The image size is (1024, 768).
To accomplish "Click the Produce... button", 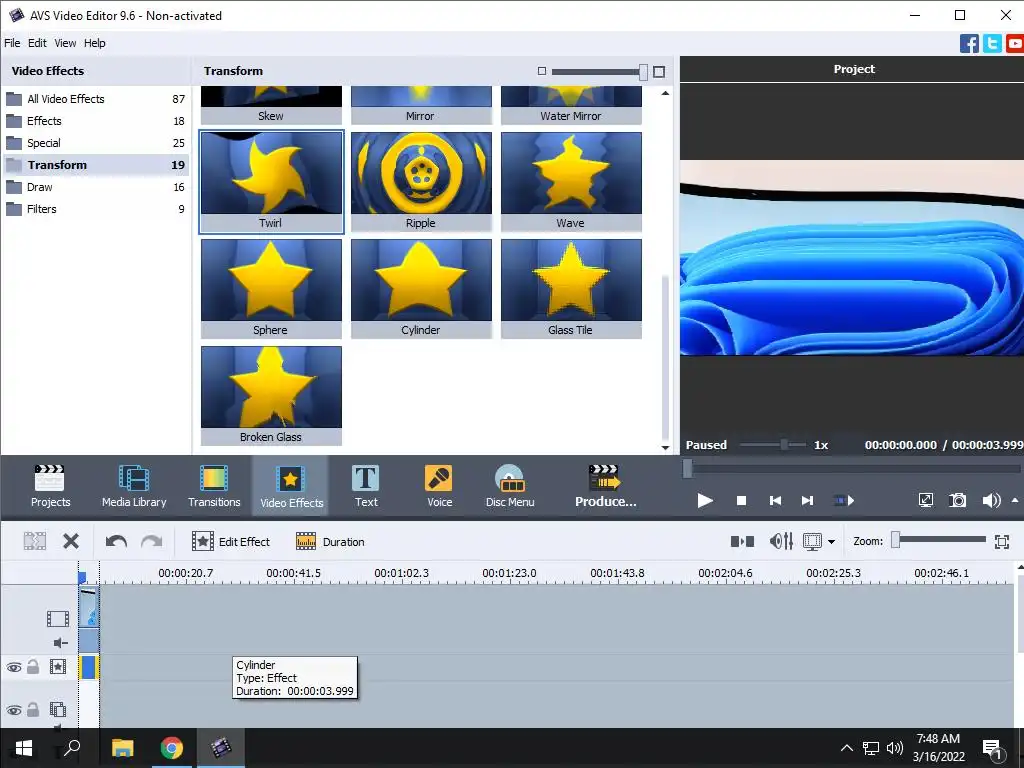I will (605, 486).
